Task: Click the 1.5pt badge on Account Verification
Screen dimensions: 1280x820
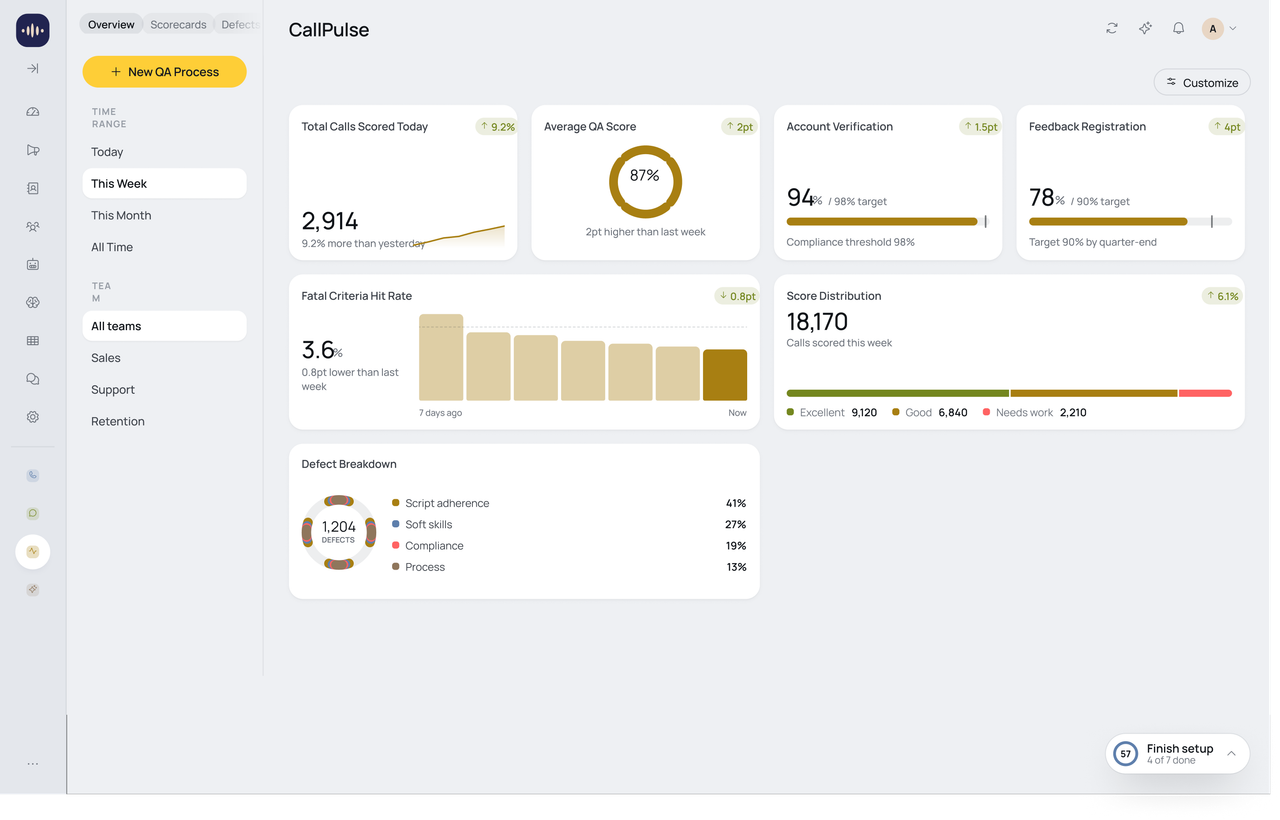Action: 980,127
